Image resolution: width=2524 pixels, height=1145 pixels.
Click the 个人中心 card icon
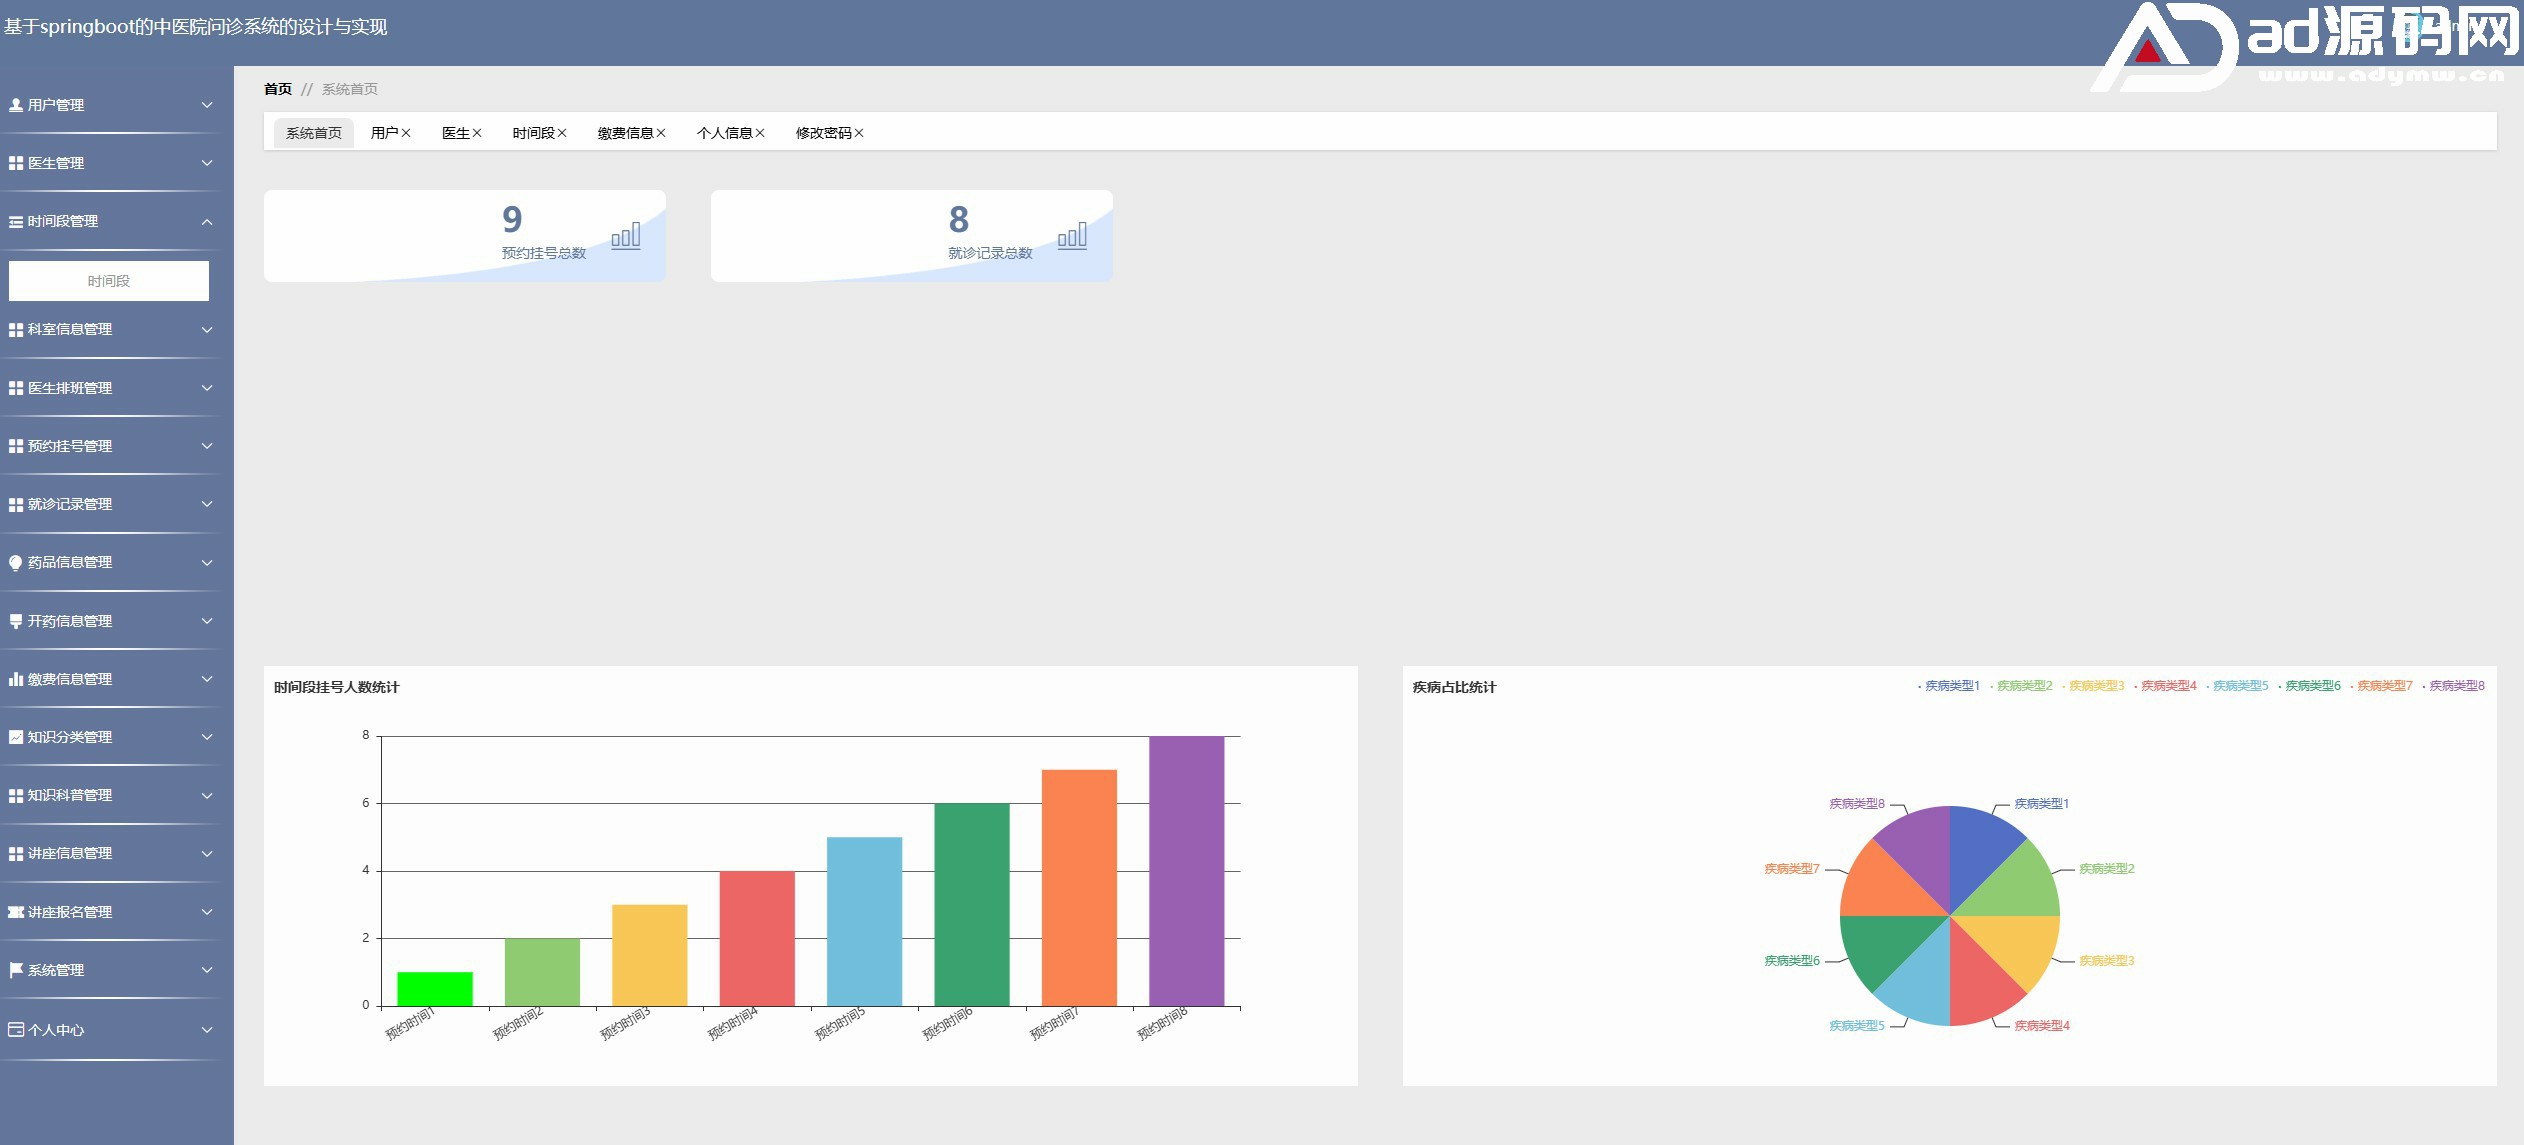tap(16, 1029)
